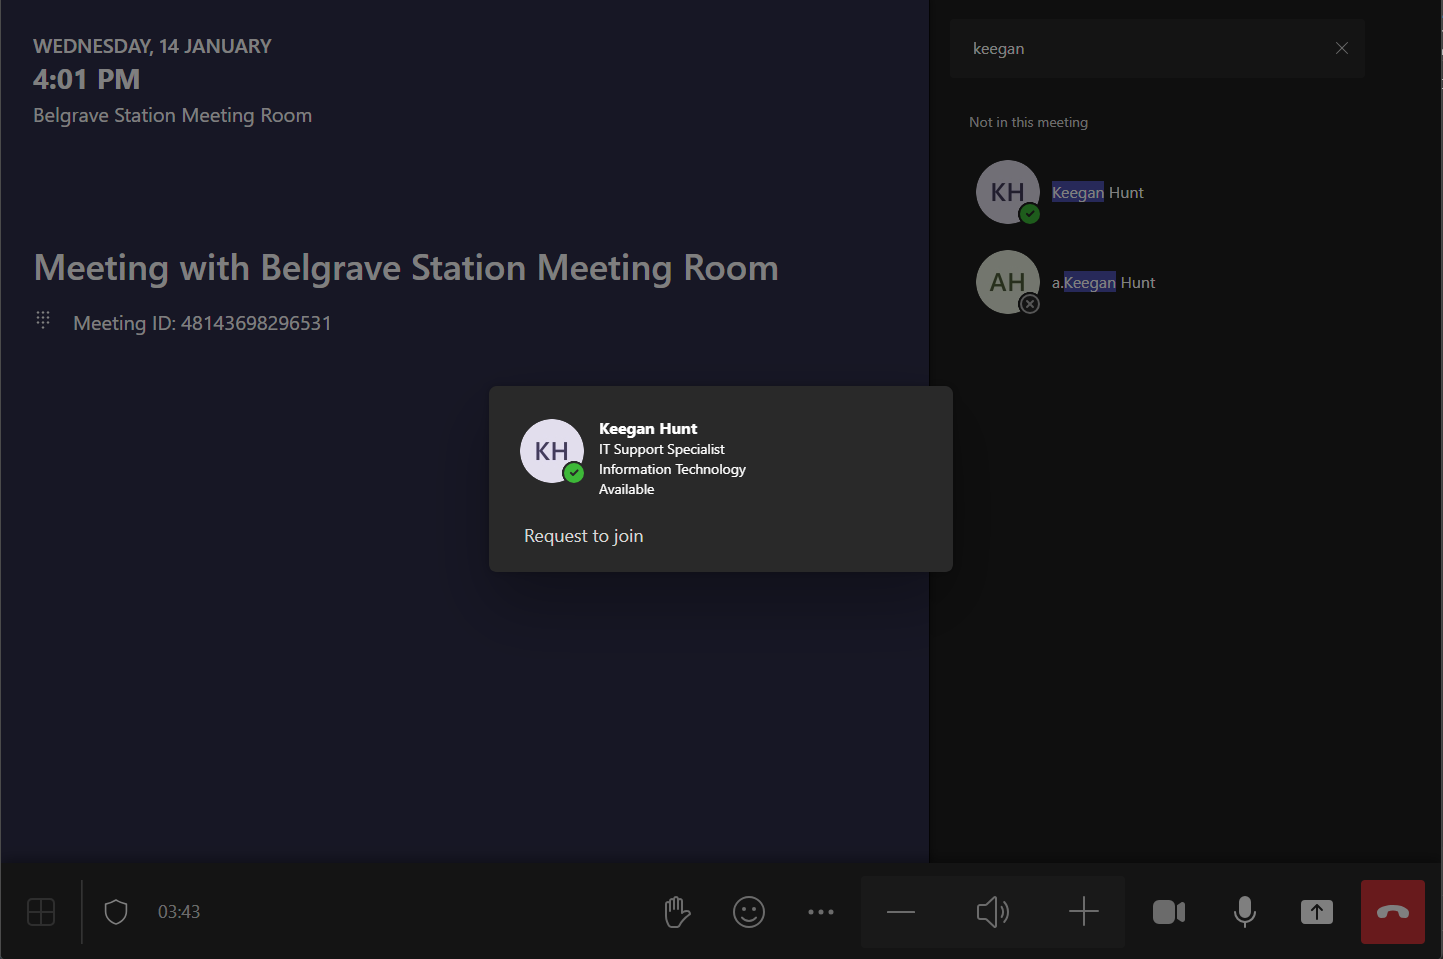This screenshot has height=959, width=1443.
Task: Select Keegan Hunt from search results
Action: tap(1097, 193)
